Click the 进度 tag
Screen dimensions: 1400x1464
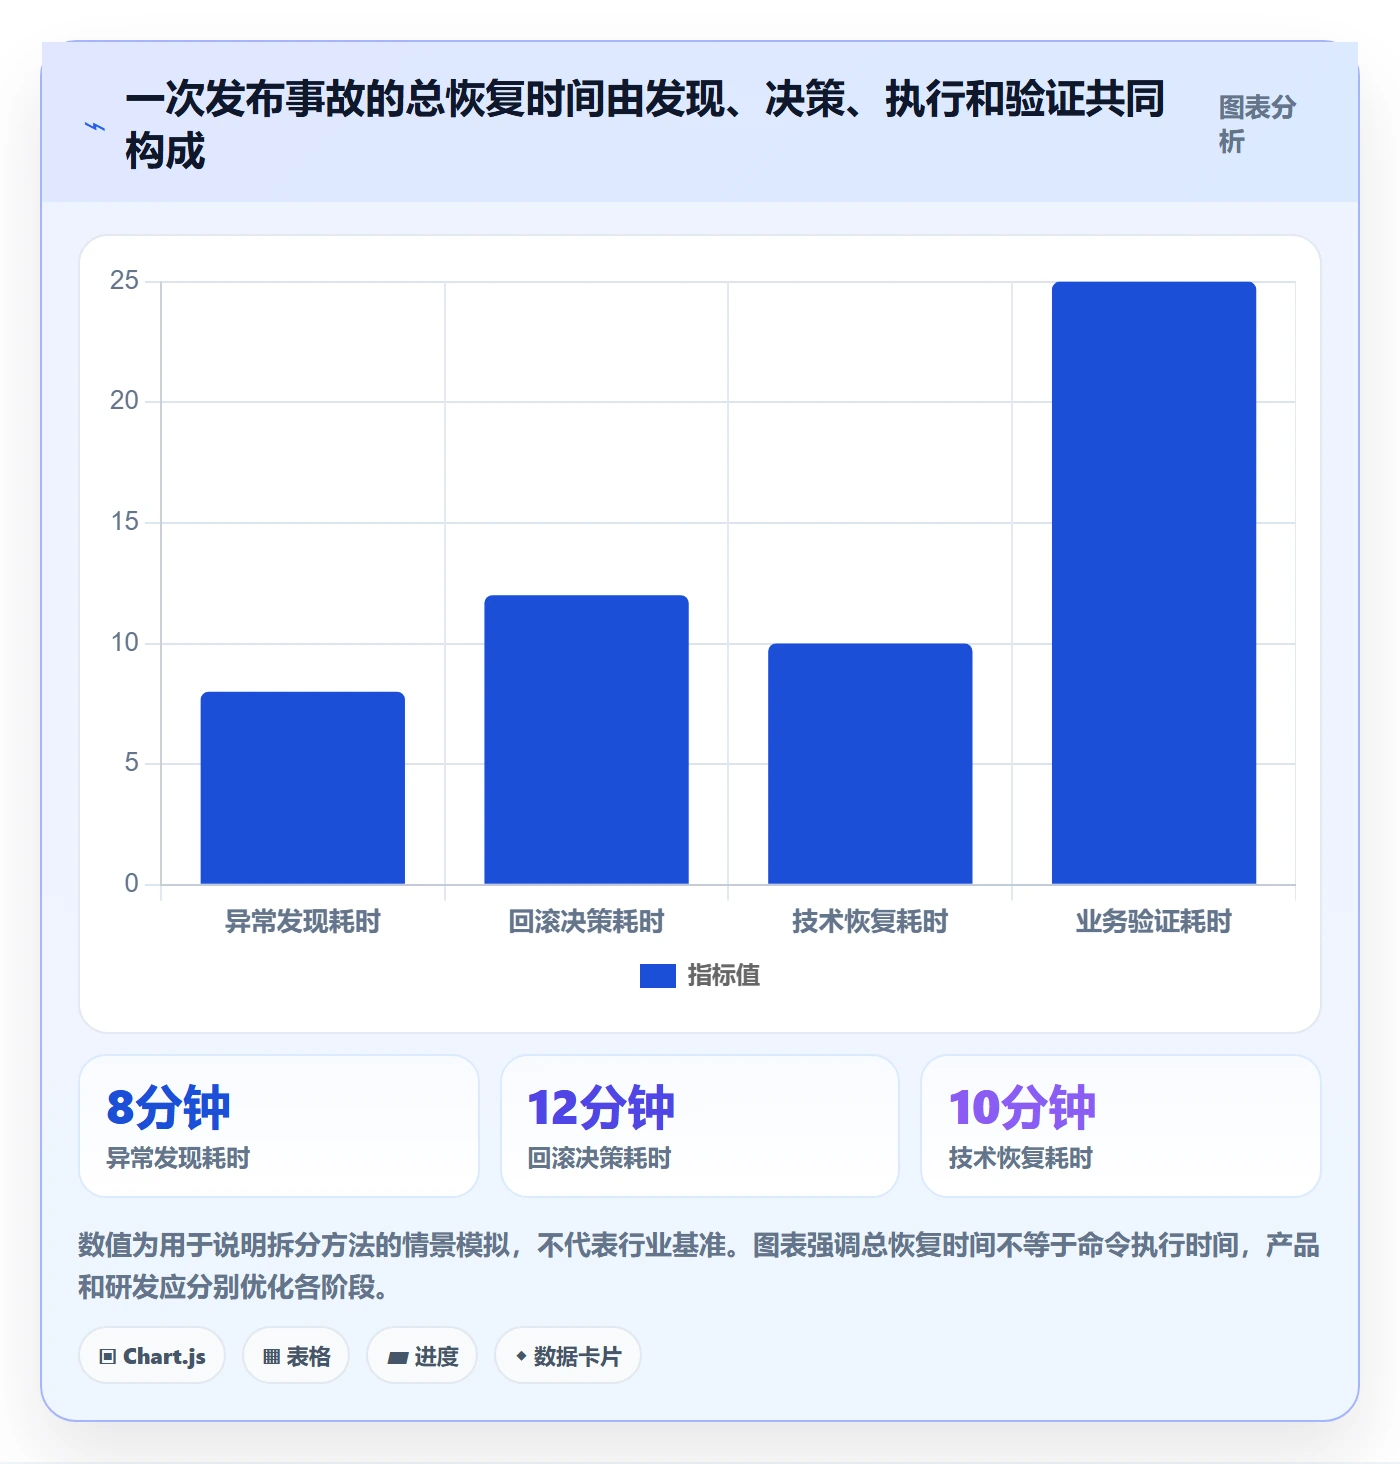(422, 1356)
